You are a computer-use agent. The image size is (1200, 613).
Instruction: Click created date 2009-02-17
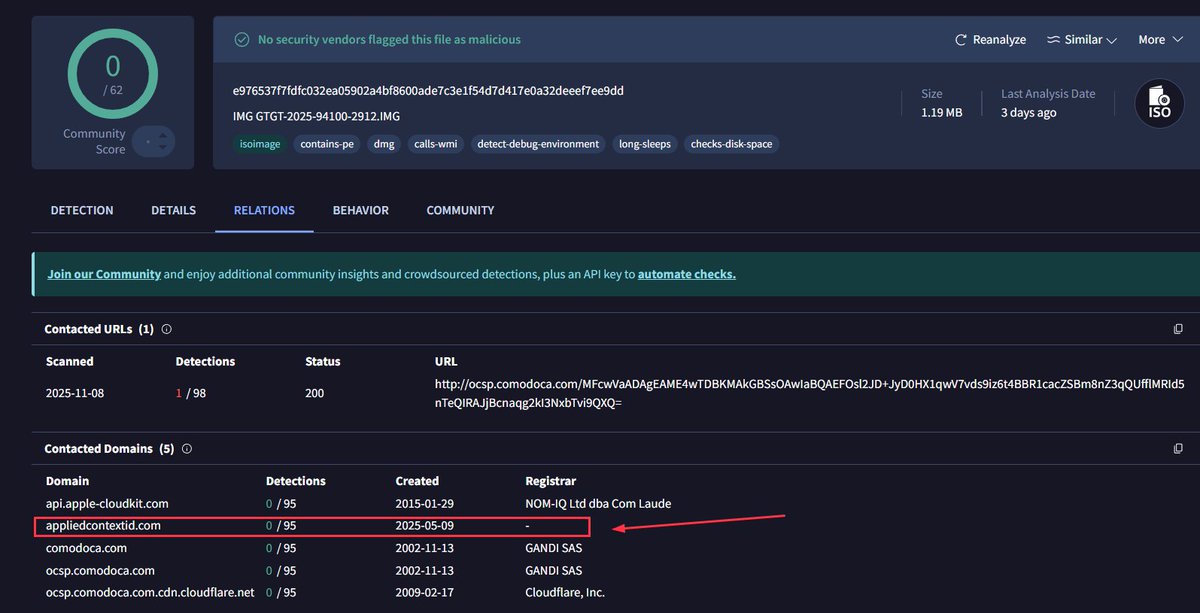click(x=424, y=592)
